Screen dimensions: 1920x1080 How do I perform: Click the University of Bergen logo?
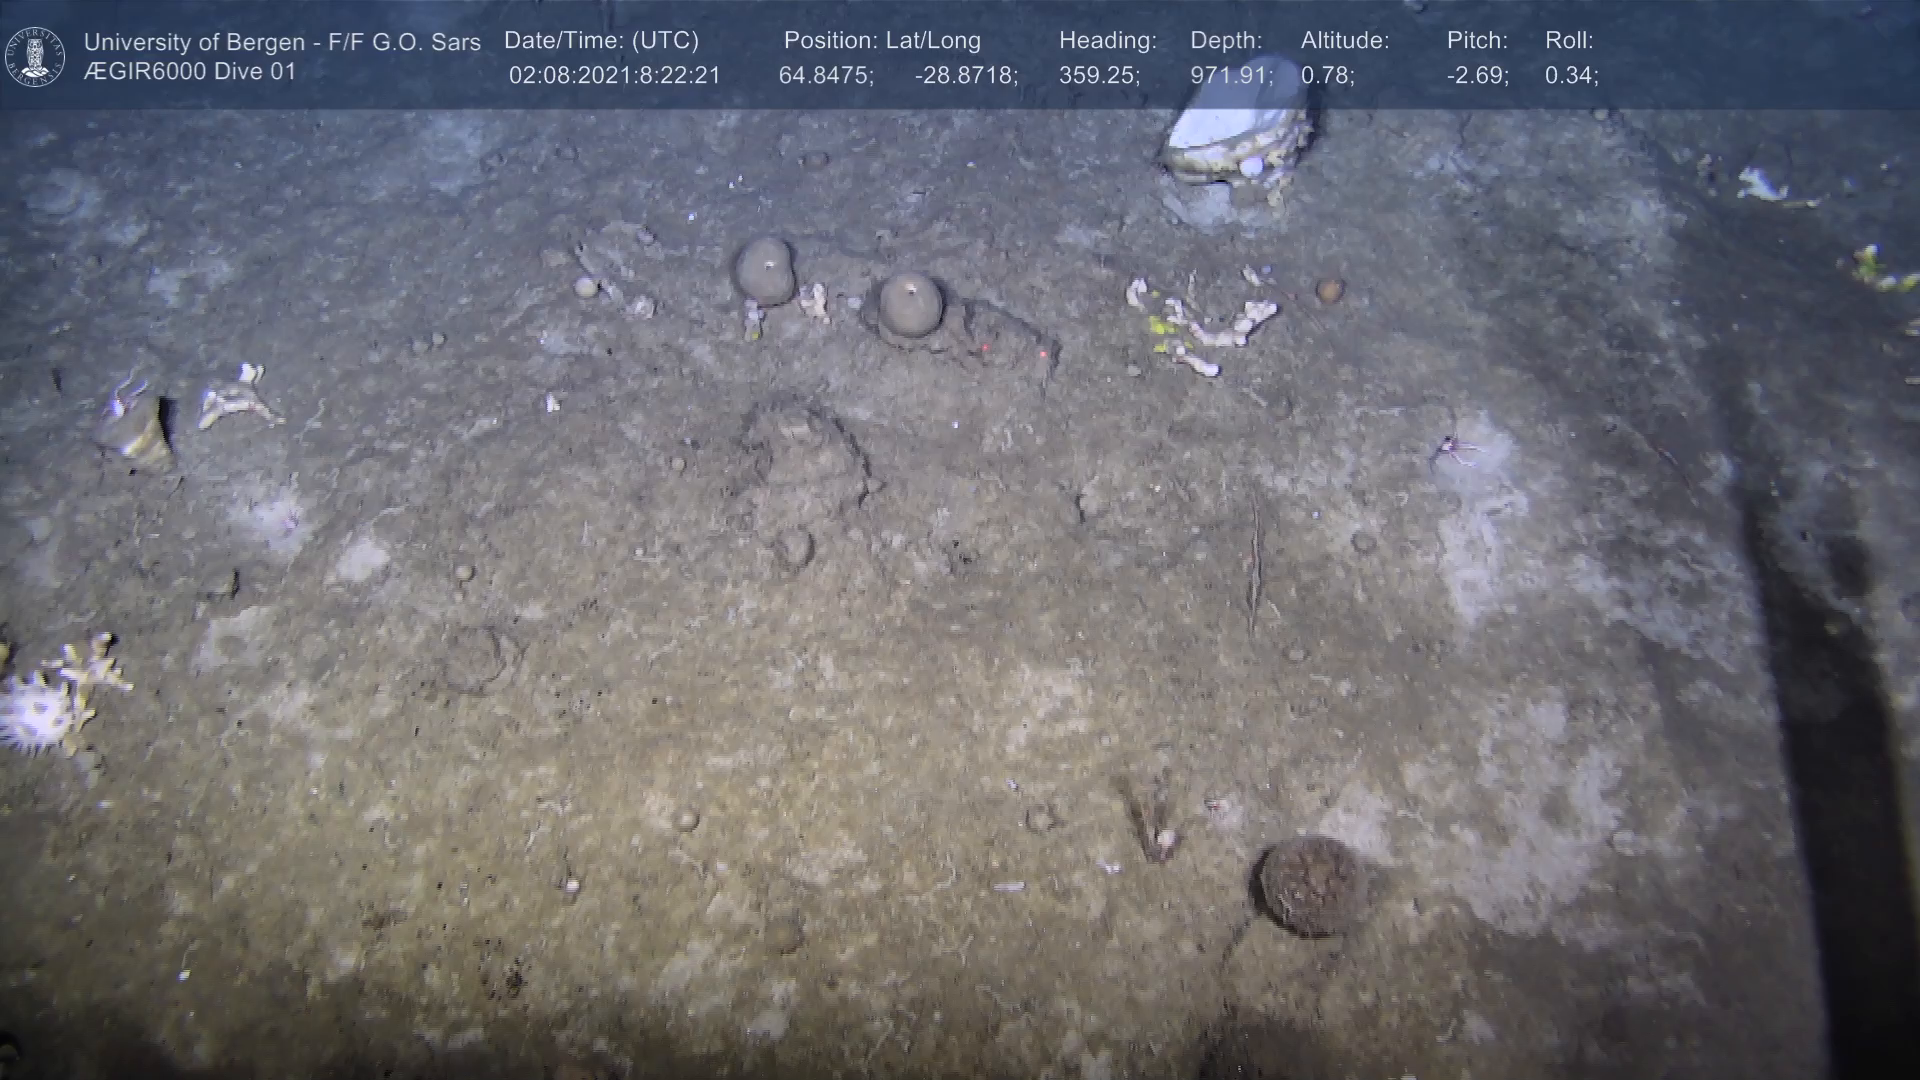35,56
